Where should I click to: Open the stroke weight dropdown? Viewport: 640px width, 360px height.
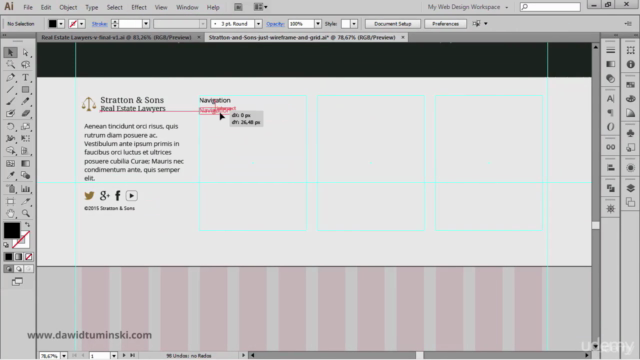click(146, 24)
